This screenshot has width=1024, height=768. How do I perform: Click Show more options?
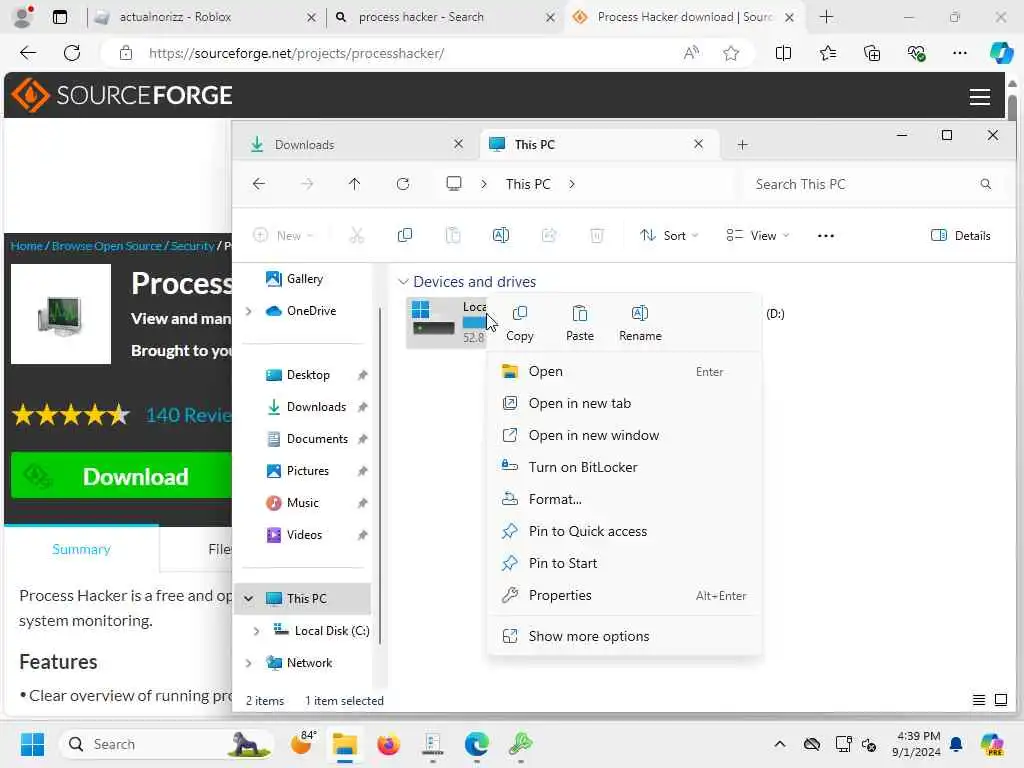(x=624, y=636)
